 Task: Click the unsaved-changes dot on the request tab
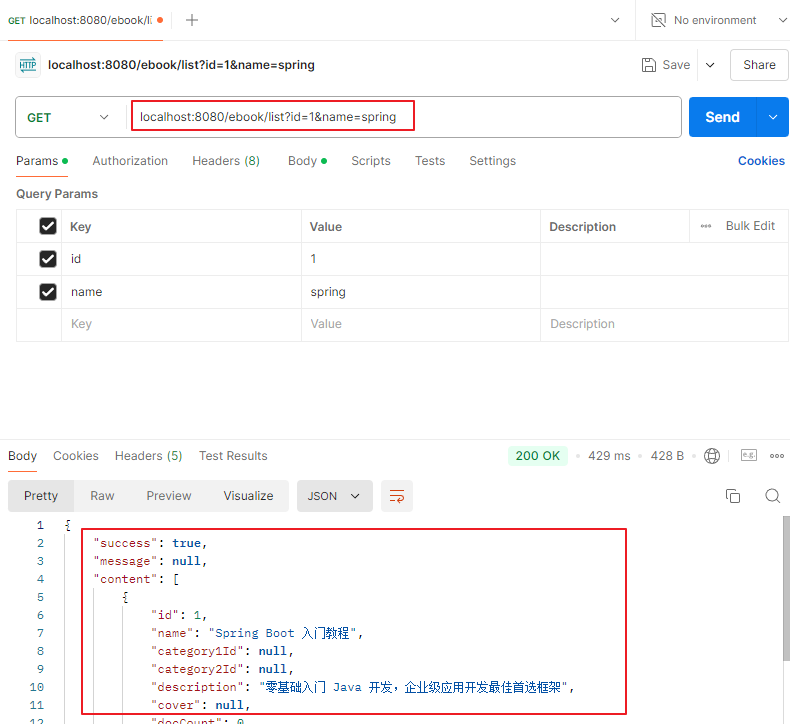(160, 20)
